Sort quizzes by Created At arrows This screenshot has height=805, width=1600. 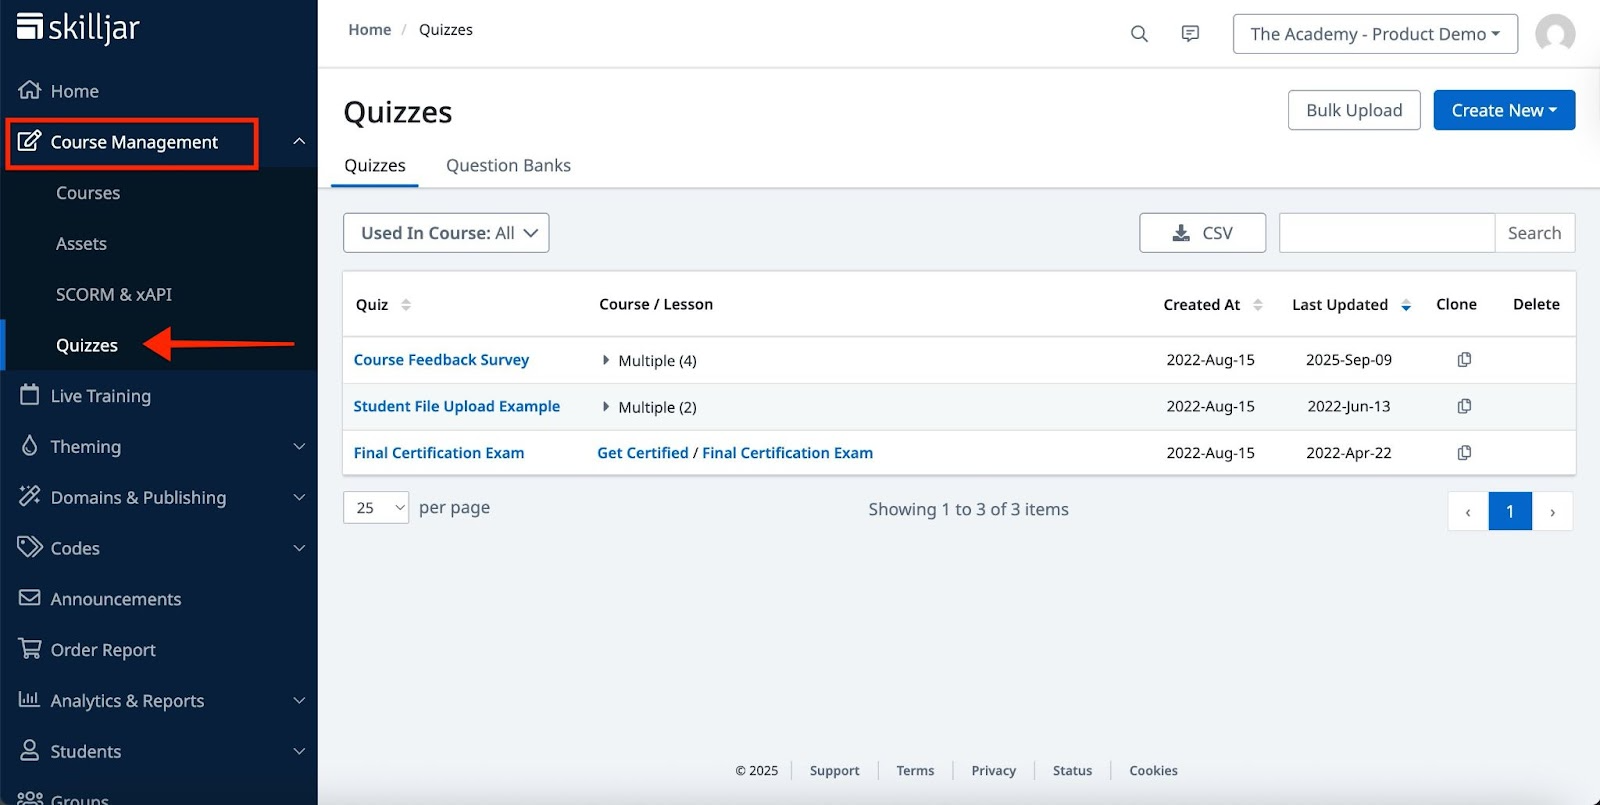tap(1258, 305)
